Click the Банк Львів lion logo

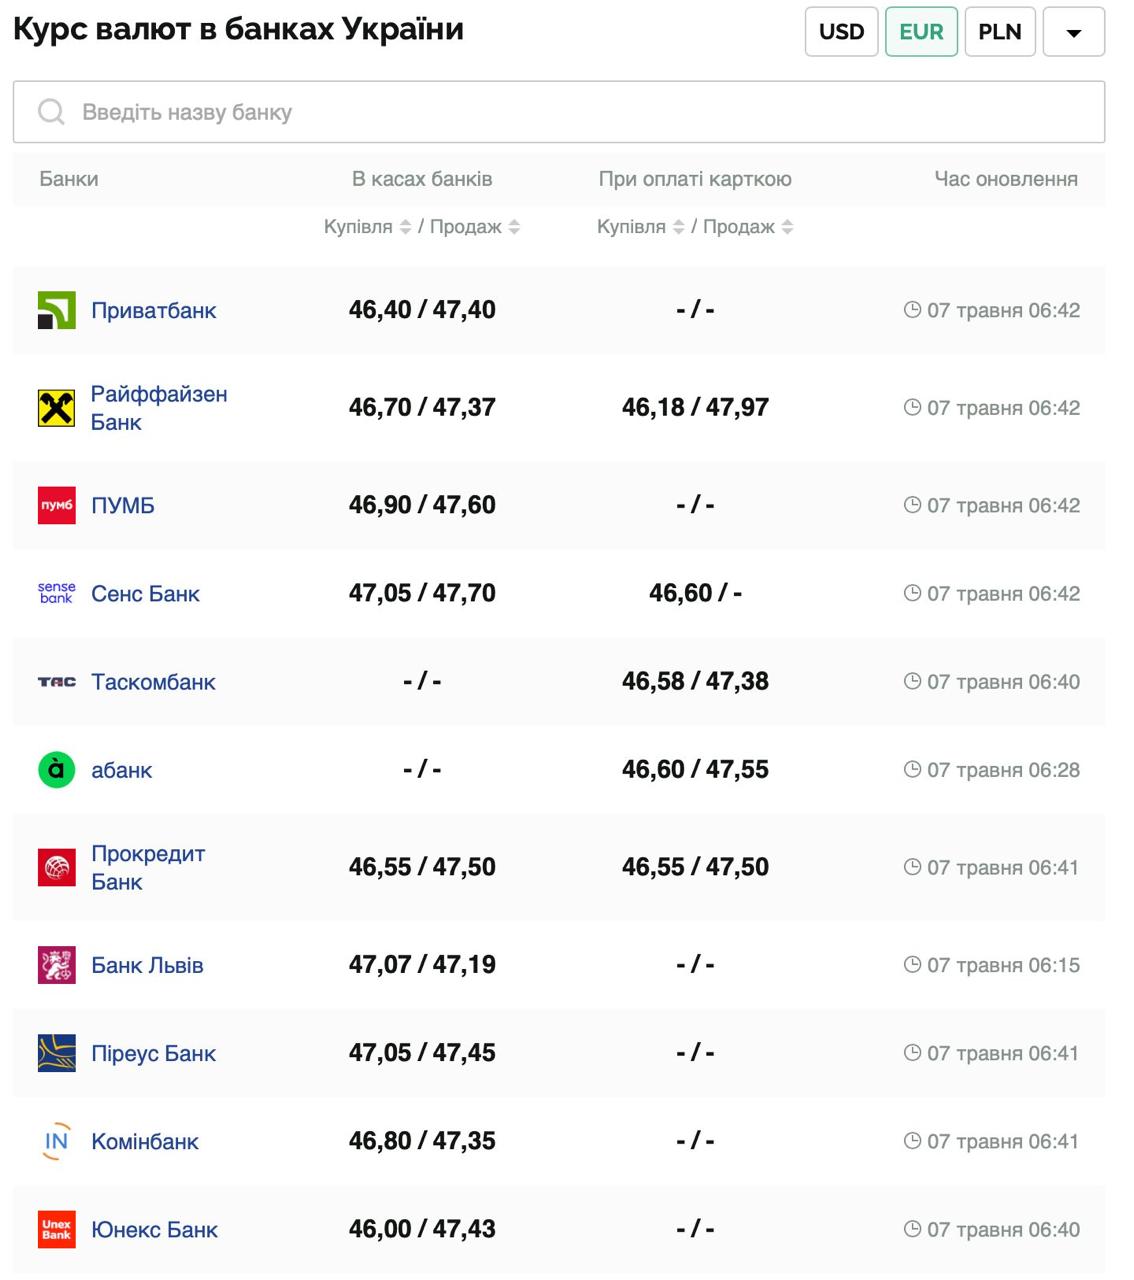(56, 965)
